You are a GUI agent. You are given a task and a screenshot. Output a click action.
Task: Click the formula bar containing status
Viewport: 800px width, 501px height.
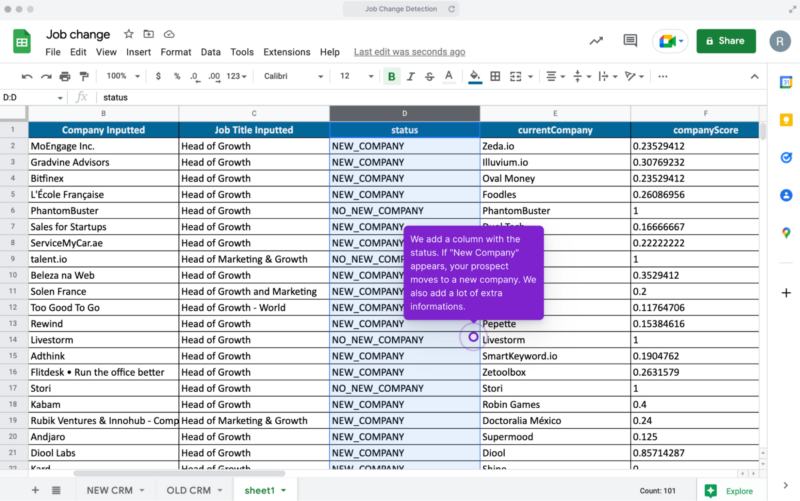tap(431, 97)
